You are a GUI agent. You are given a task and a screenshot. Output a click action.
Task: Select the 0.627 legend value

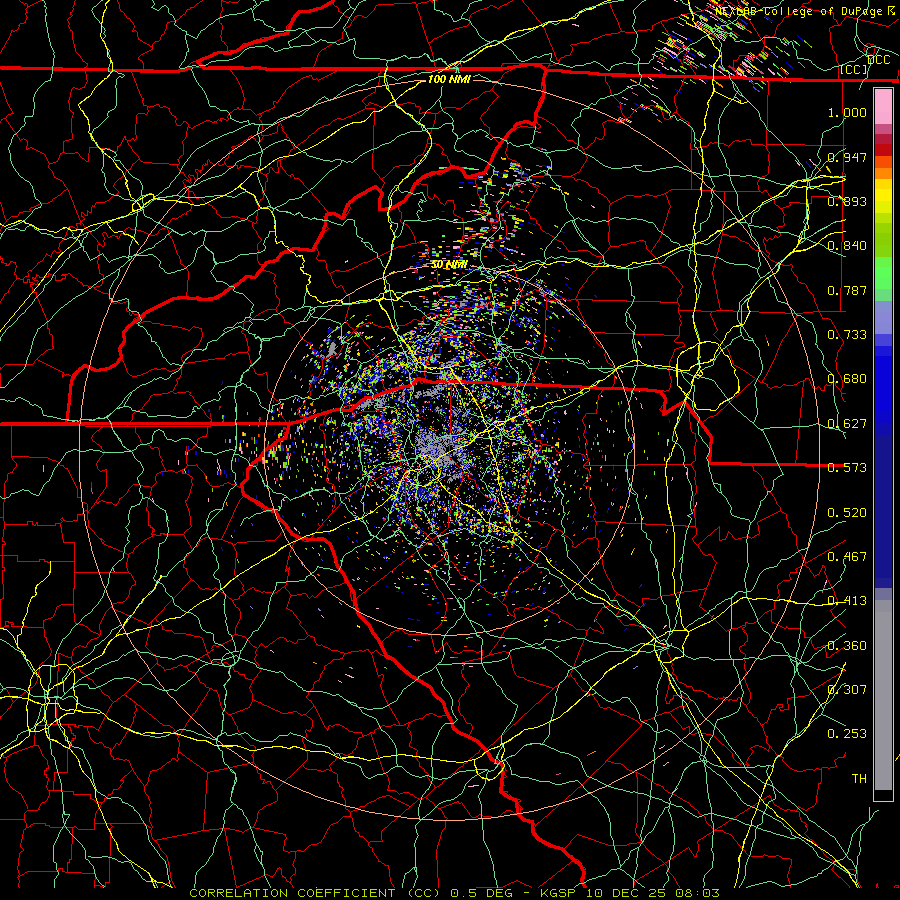847,424
